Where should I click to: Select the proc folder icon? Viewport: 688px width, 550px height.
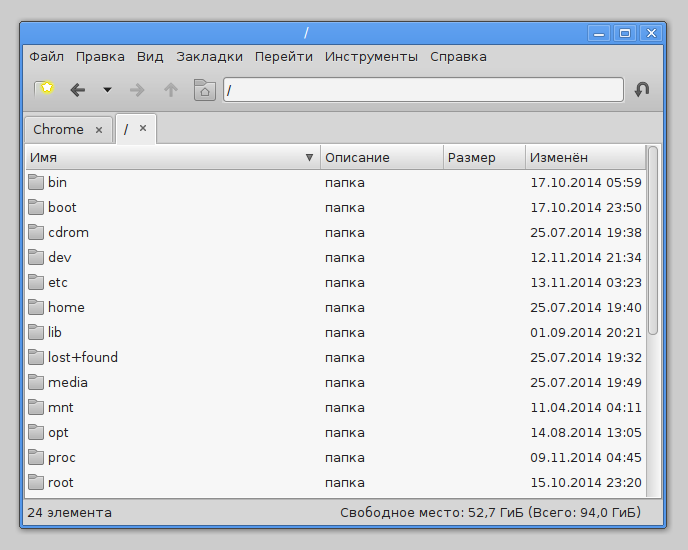click(x=36, y=457)
